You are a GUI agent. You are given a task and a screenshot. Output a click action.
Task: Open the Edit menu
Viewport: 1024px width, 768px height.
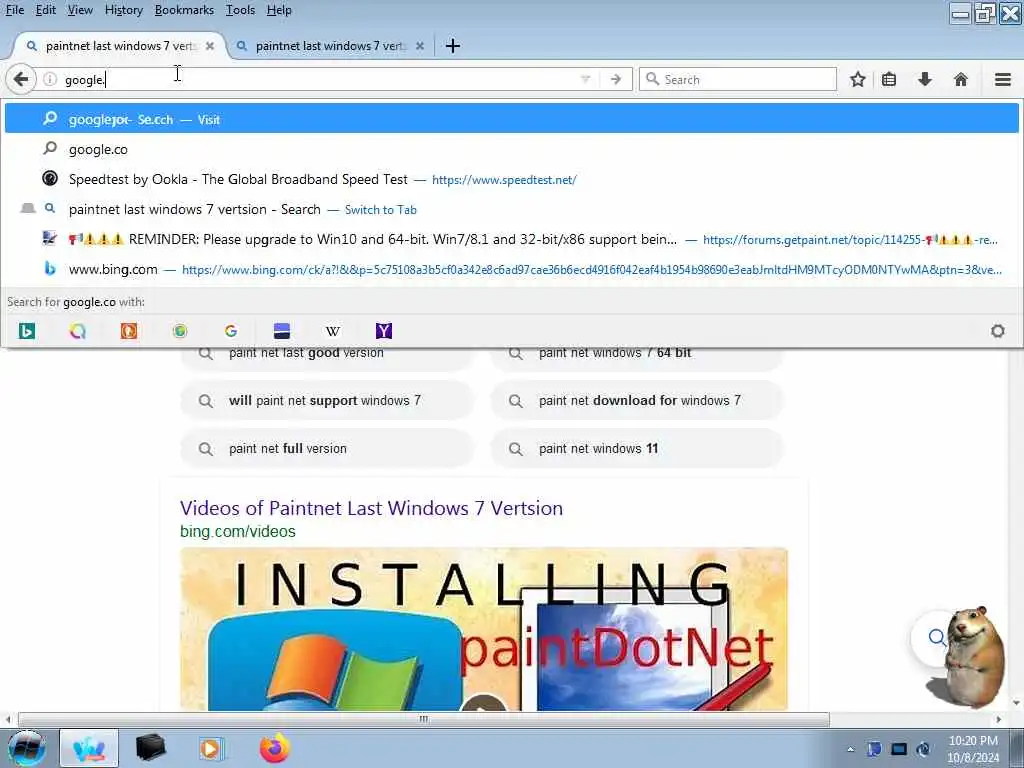coord(46,10)
